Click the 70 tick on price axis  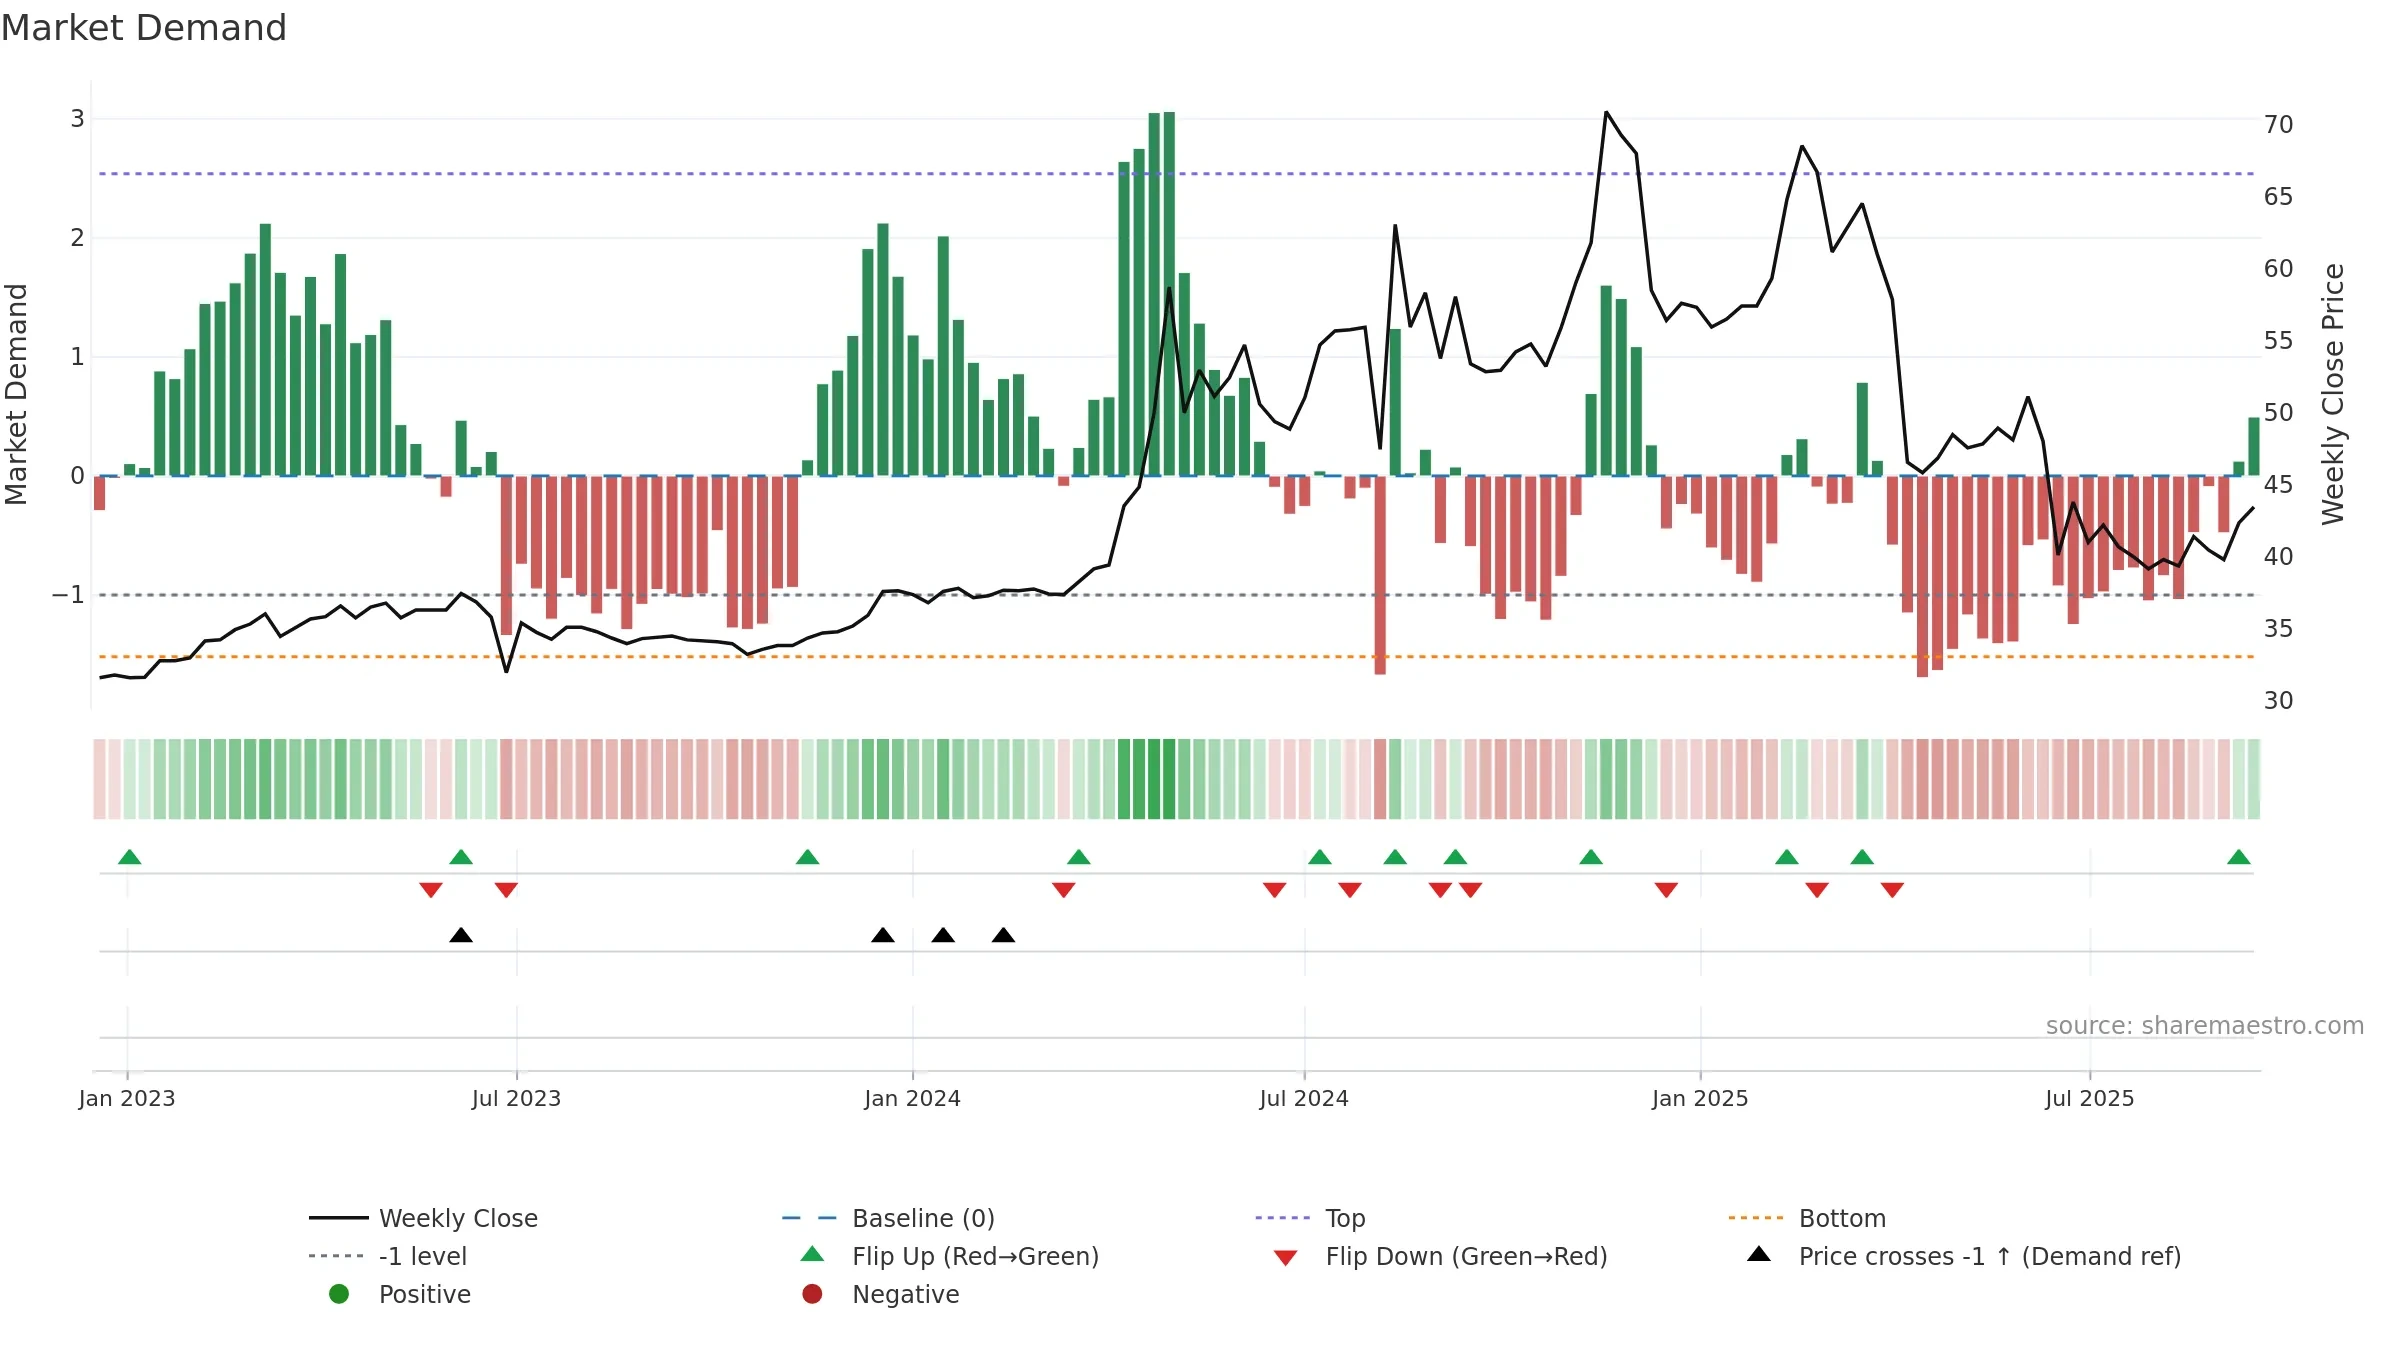2278,125
